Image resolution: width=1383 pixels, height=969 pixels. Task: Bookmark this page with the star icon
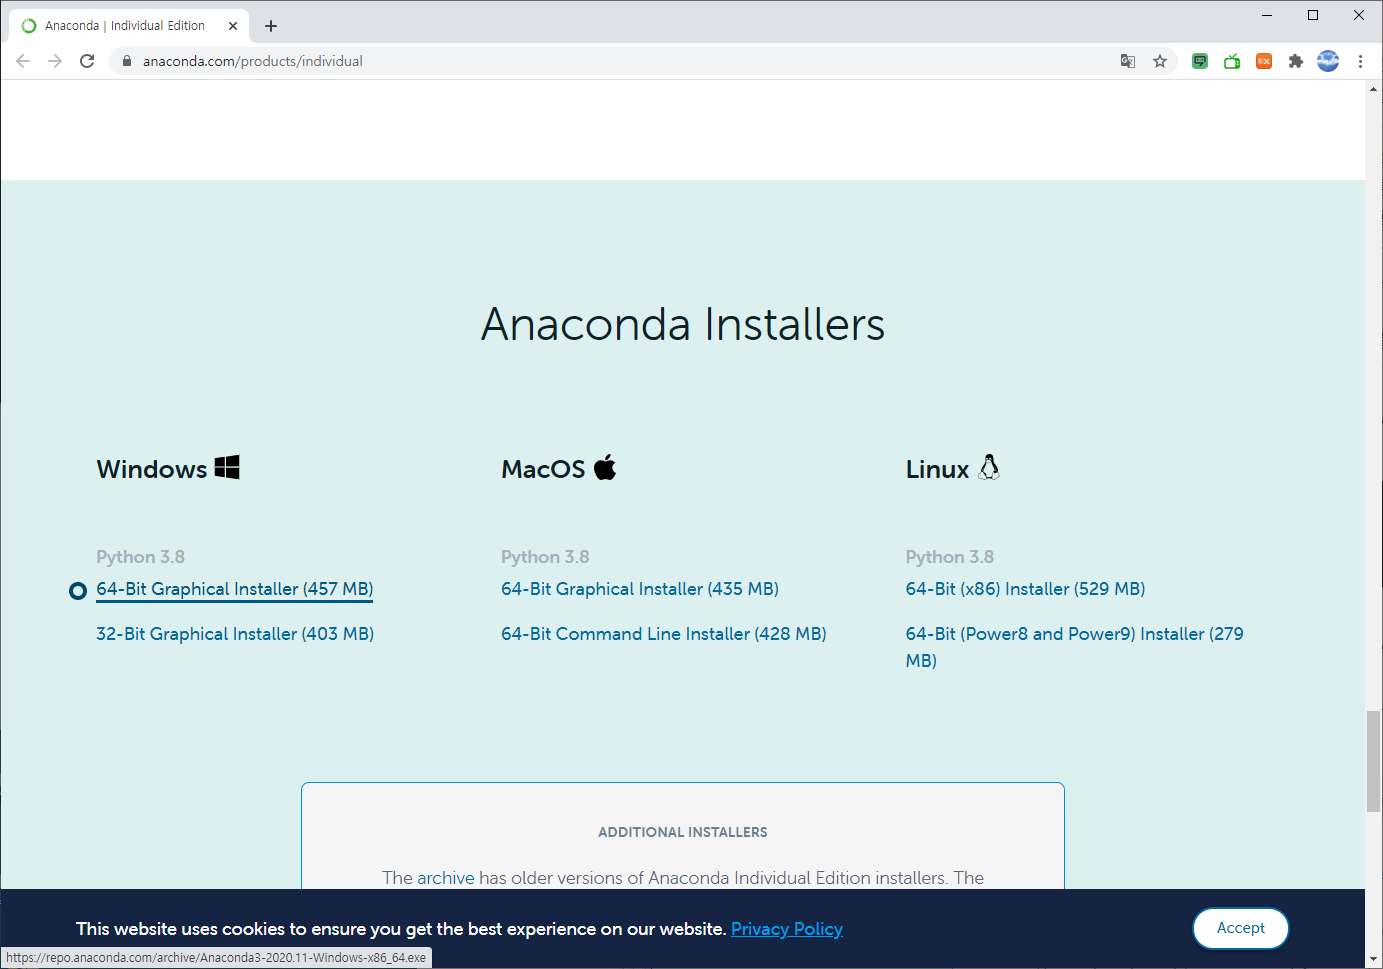coord(1160,61)
